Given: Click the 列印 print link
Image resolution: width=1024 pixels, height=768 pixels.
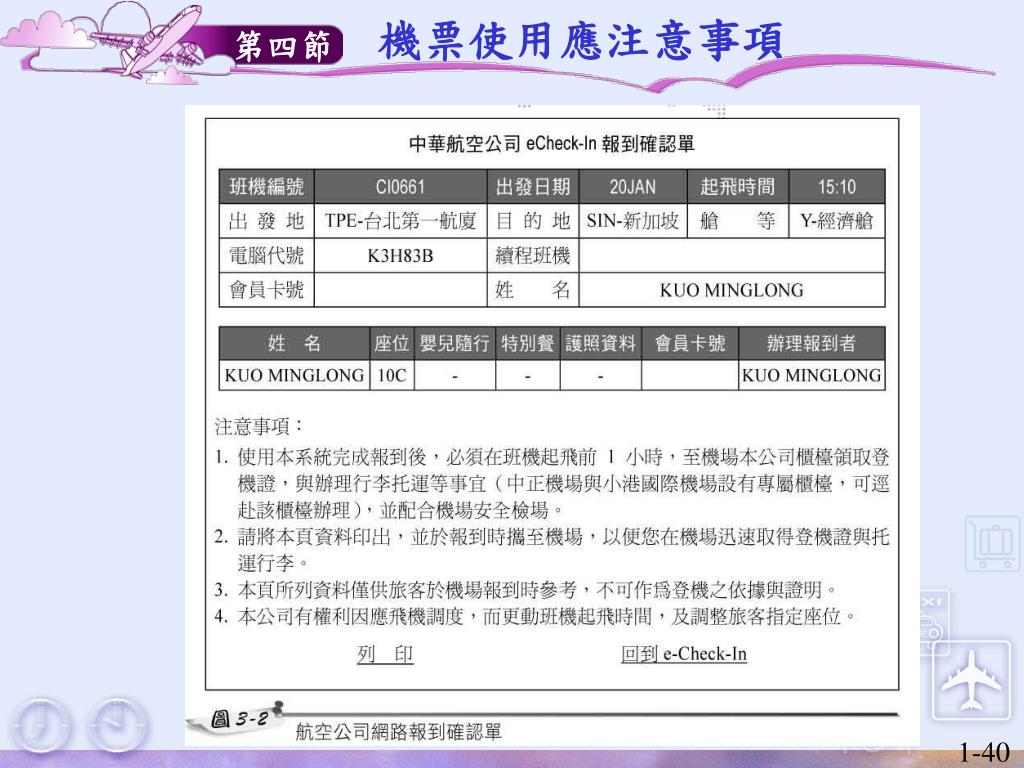Looking at the screenshot, I should click(x=385, y=654).
